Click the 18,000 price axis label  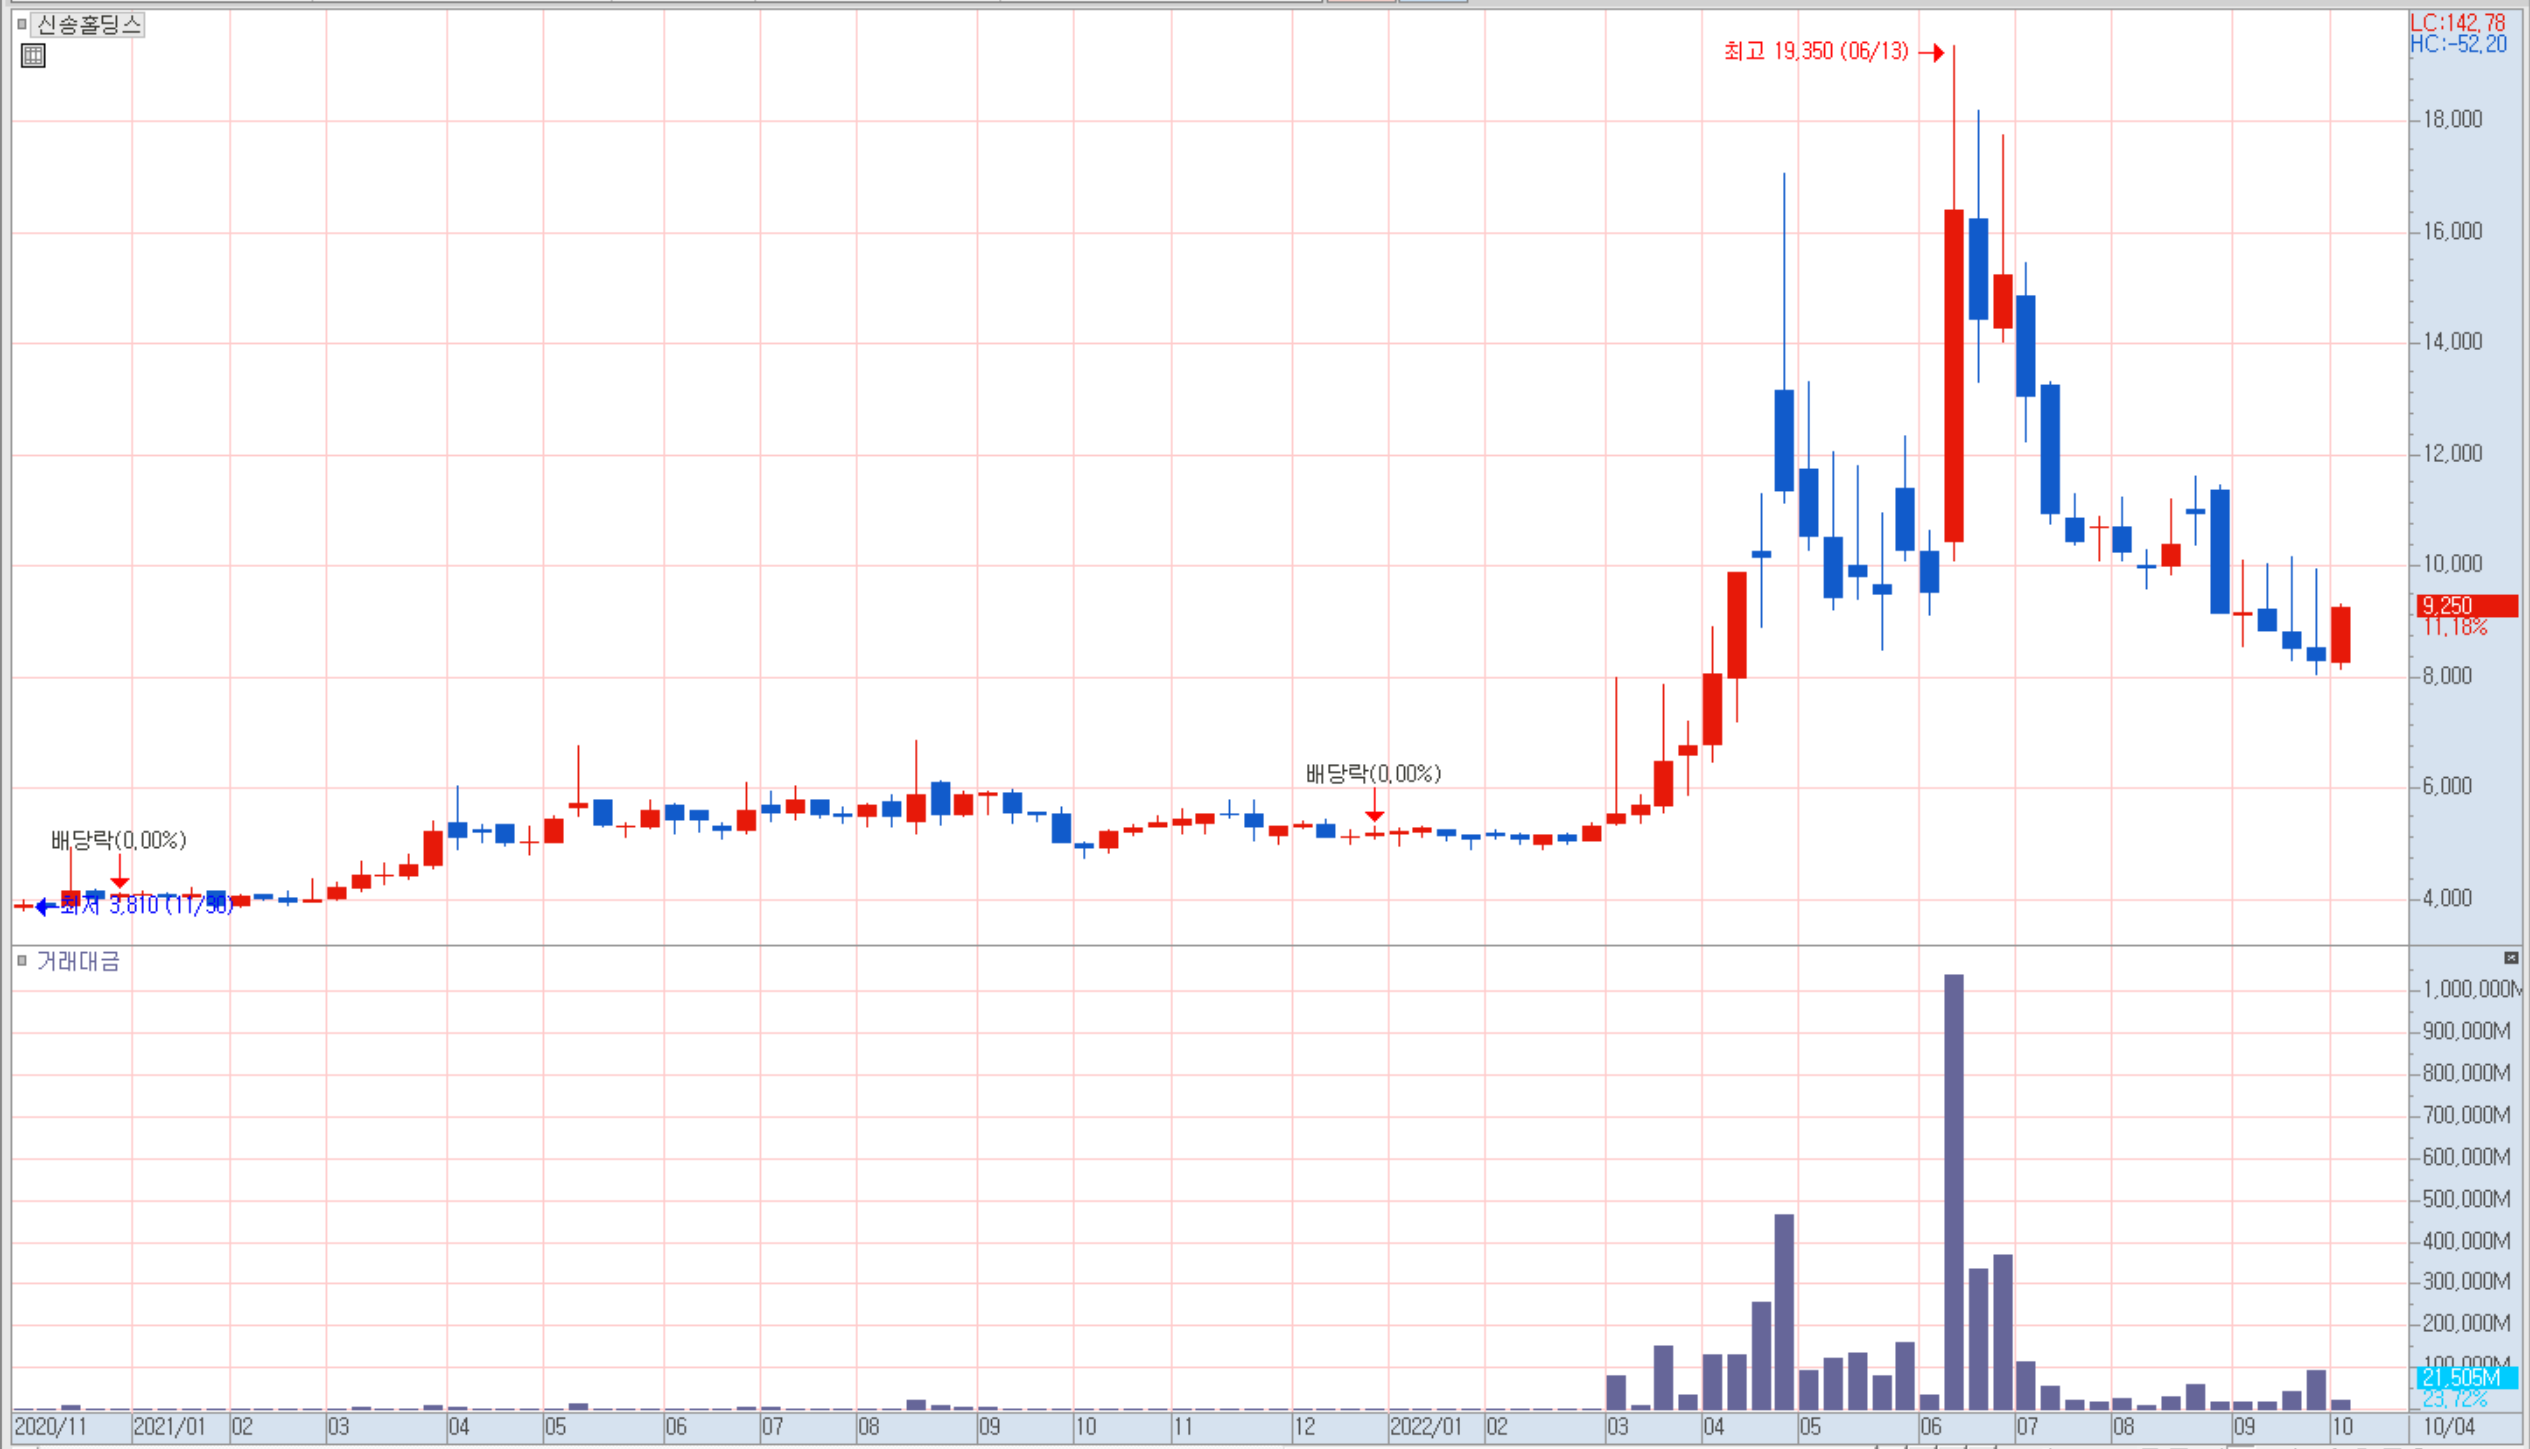click(2452, 119)
